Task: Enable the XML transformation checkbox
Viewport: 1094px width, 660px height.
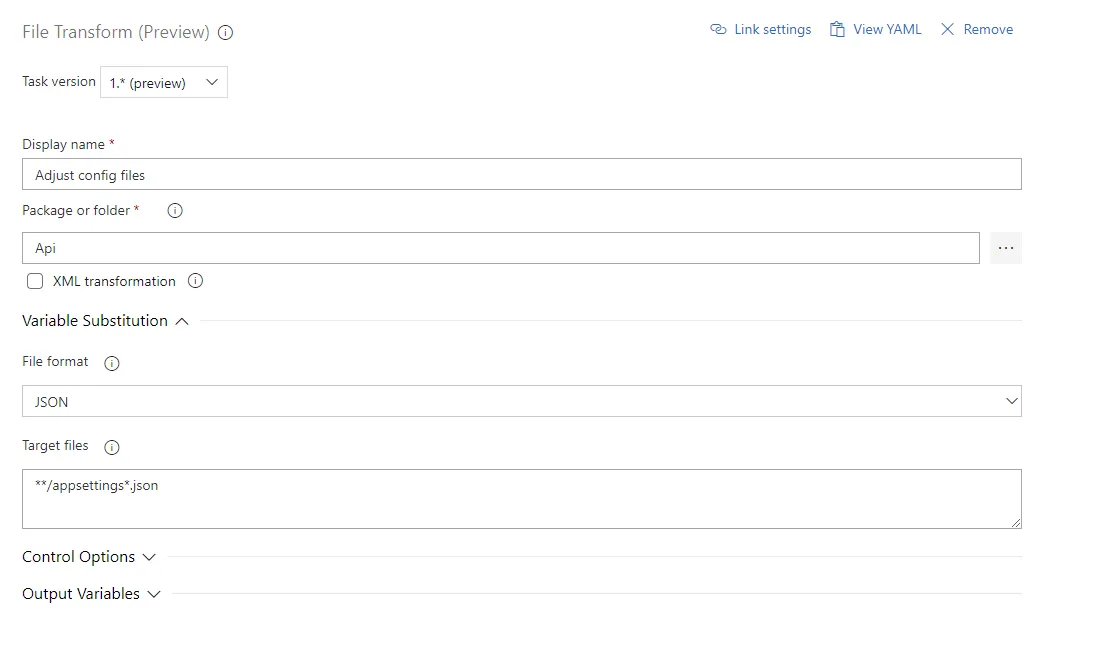Action: click(35, 281)
